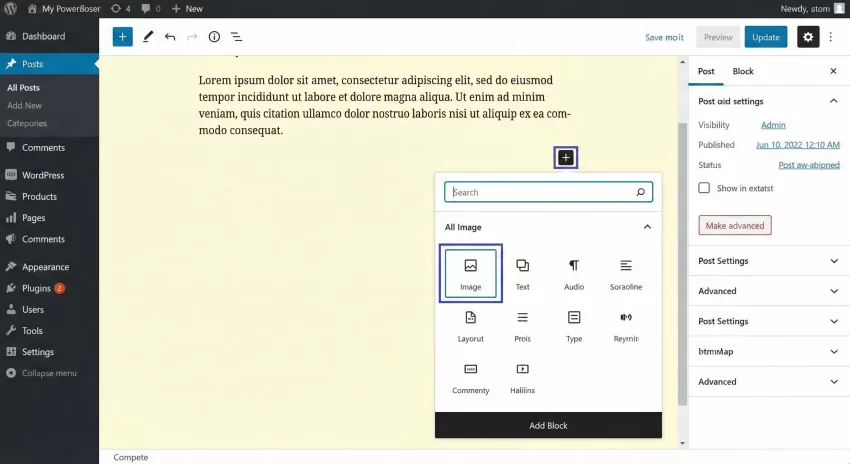
Task: Open Dashboard in the admin menu
Action: 49,36
